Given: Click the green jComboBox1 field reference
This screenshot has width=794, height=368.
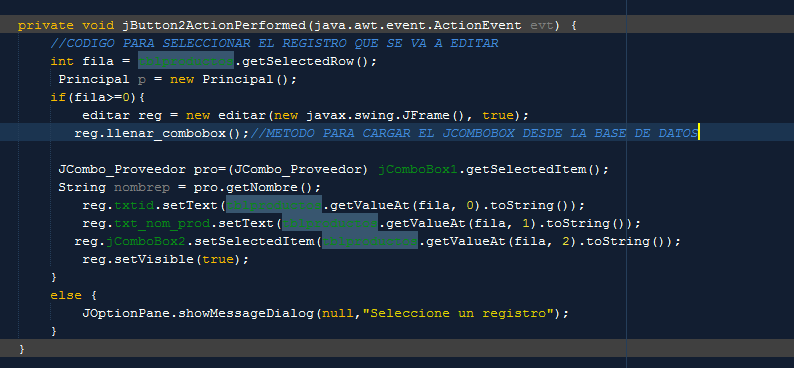Looking at the screenshot, I should pos(418,170).
